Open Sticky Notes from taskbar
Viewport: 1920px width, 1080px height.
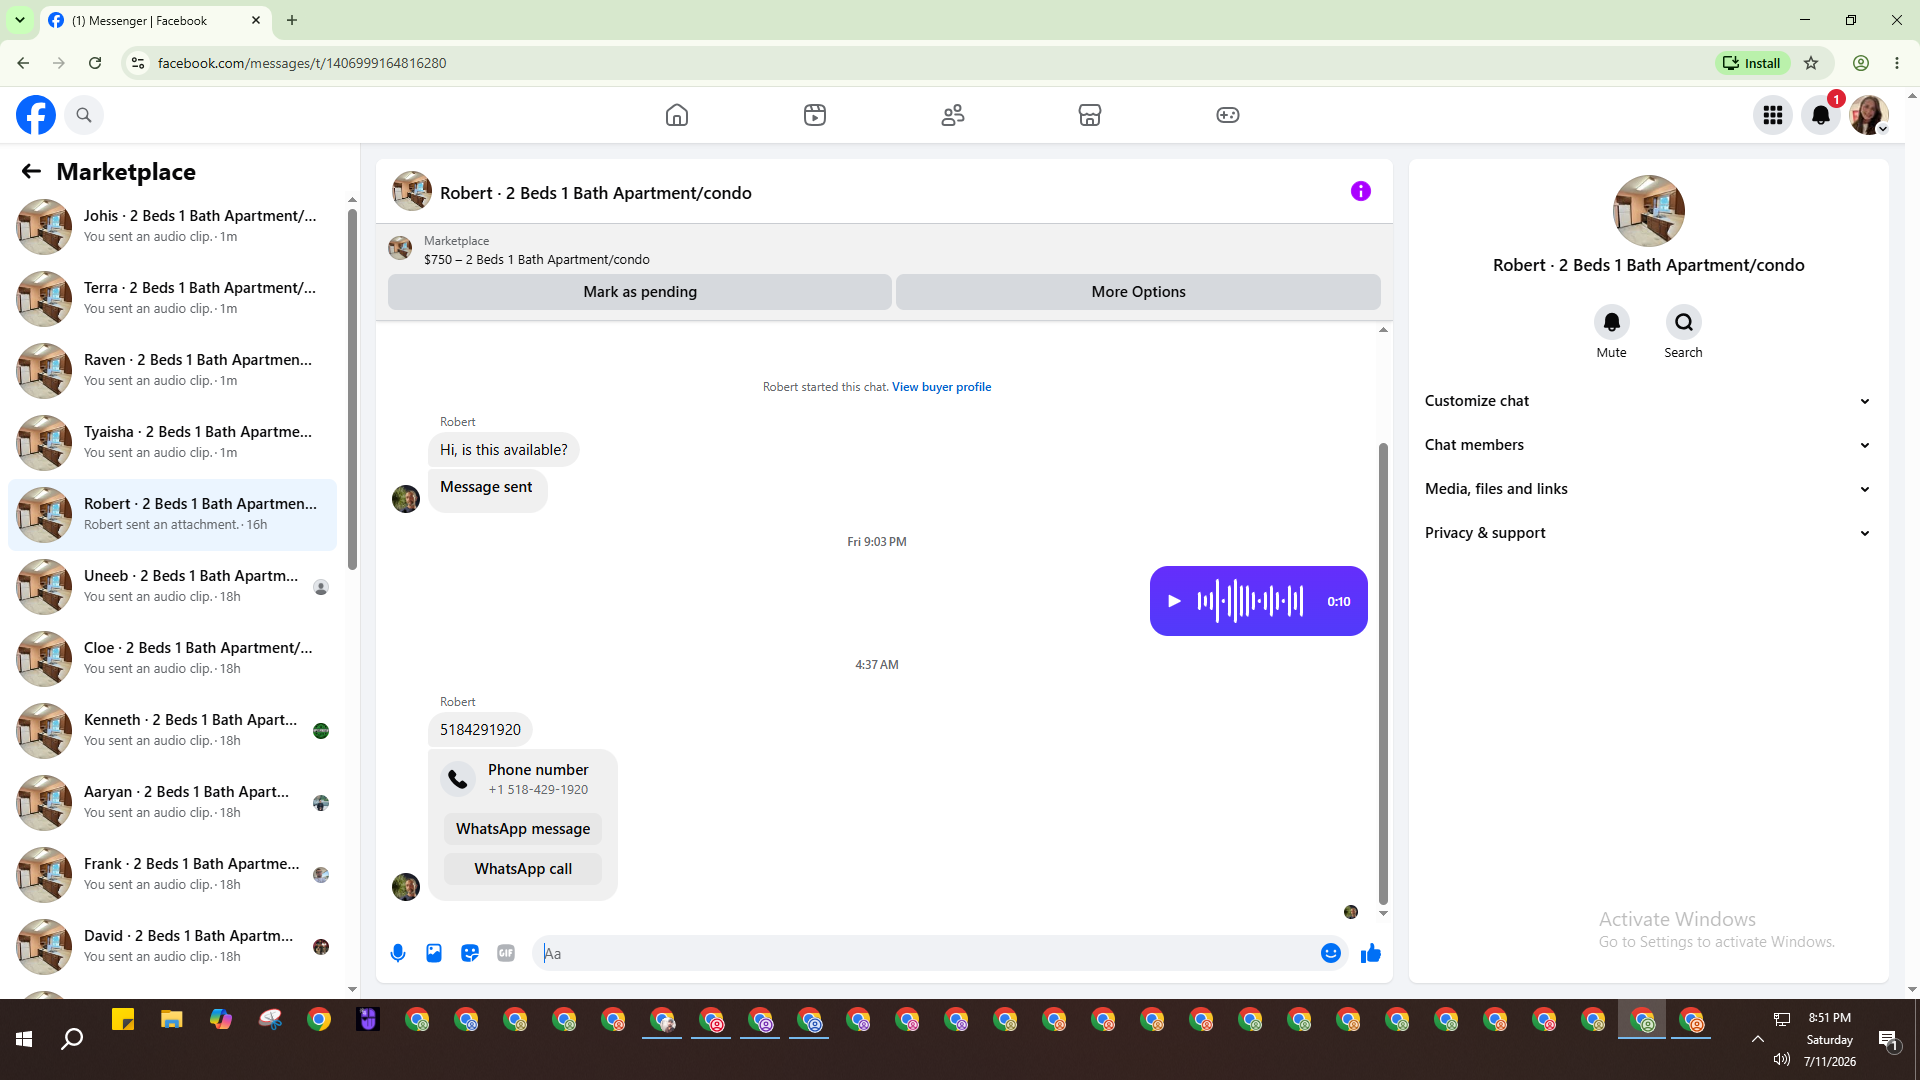tap(123, 1020)
